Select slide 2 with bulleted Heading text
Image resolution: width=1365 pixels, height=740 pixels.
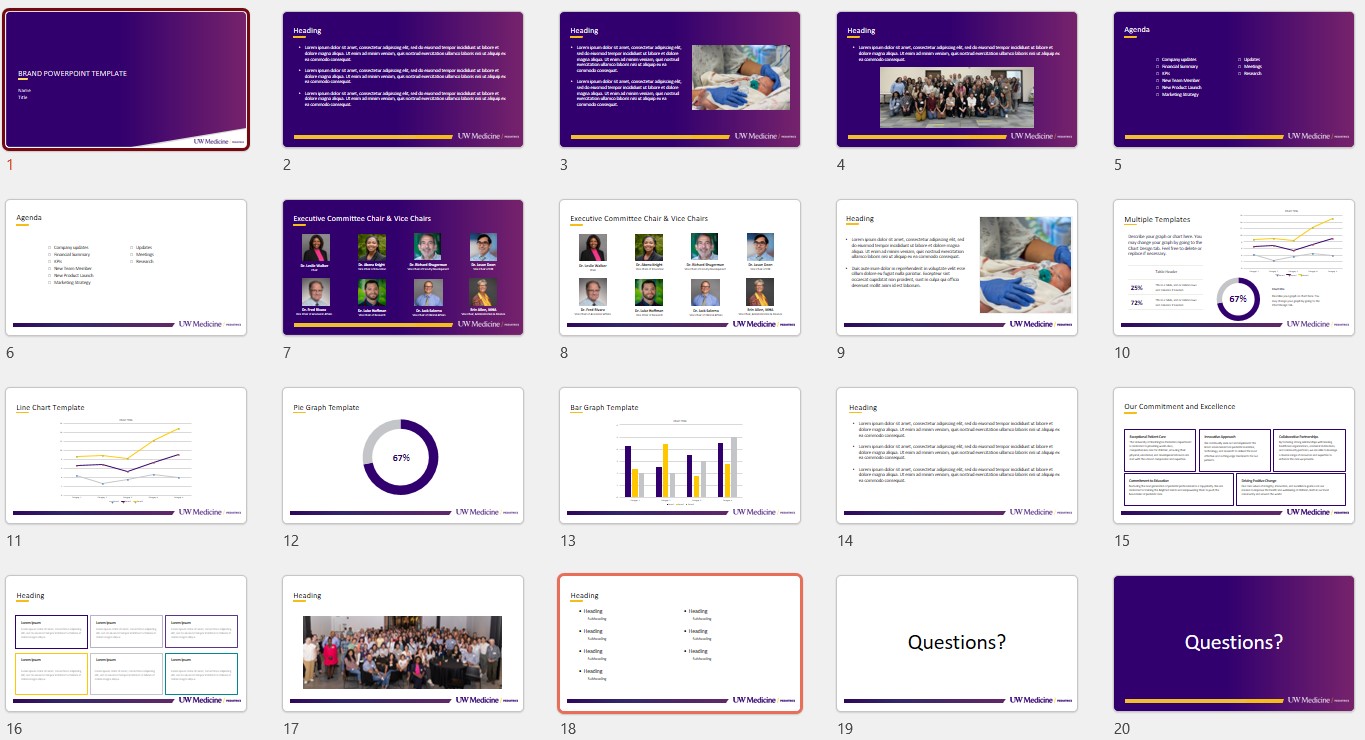click(403, 78)
